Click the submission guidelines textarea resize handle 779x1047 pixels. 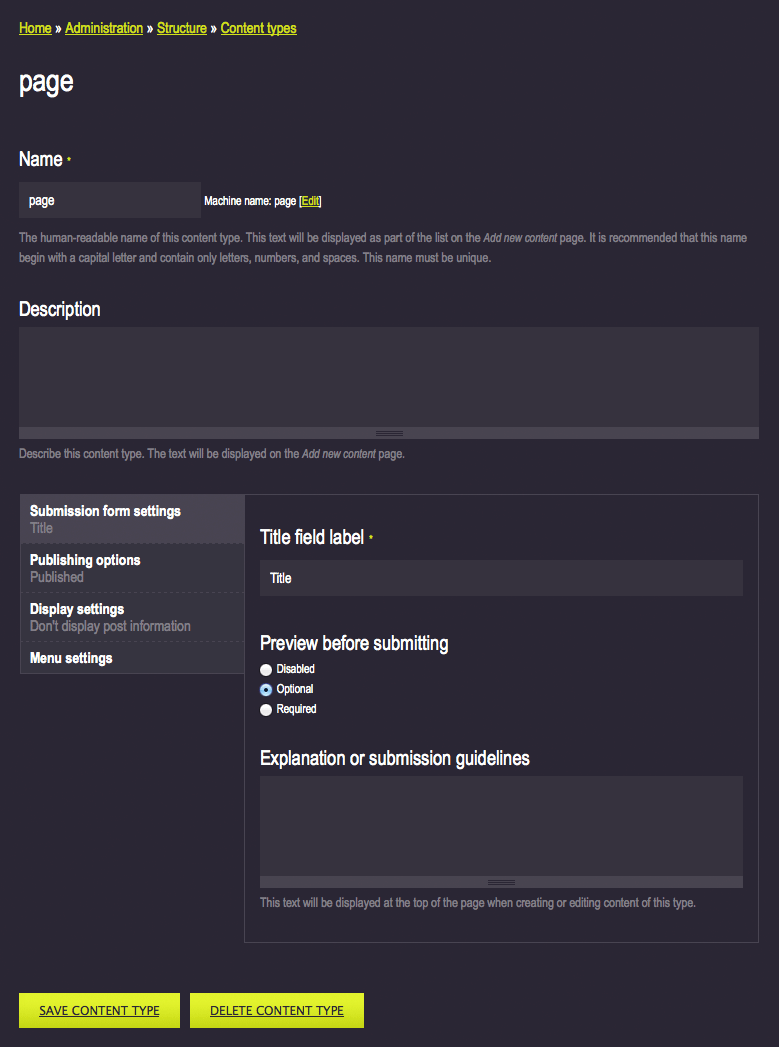pyautogui.click(x=501, y=882)
